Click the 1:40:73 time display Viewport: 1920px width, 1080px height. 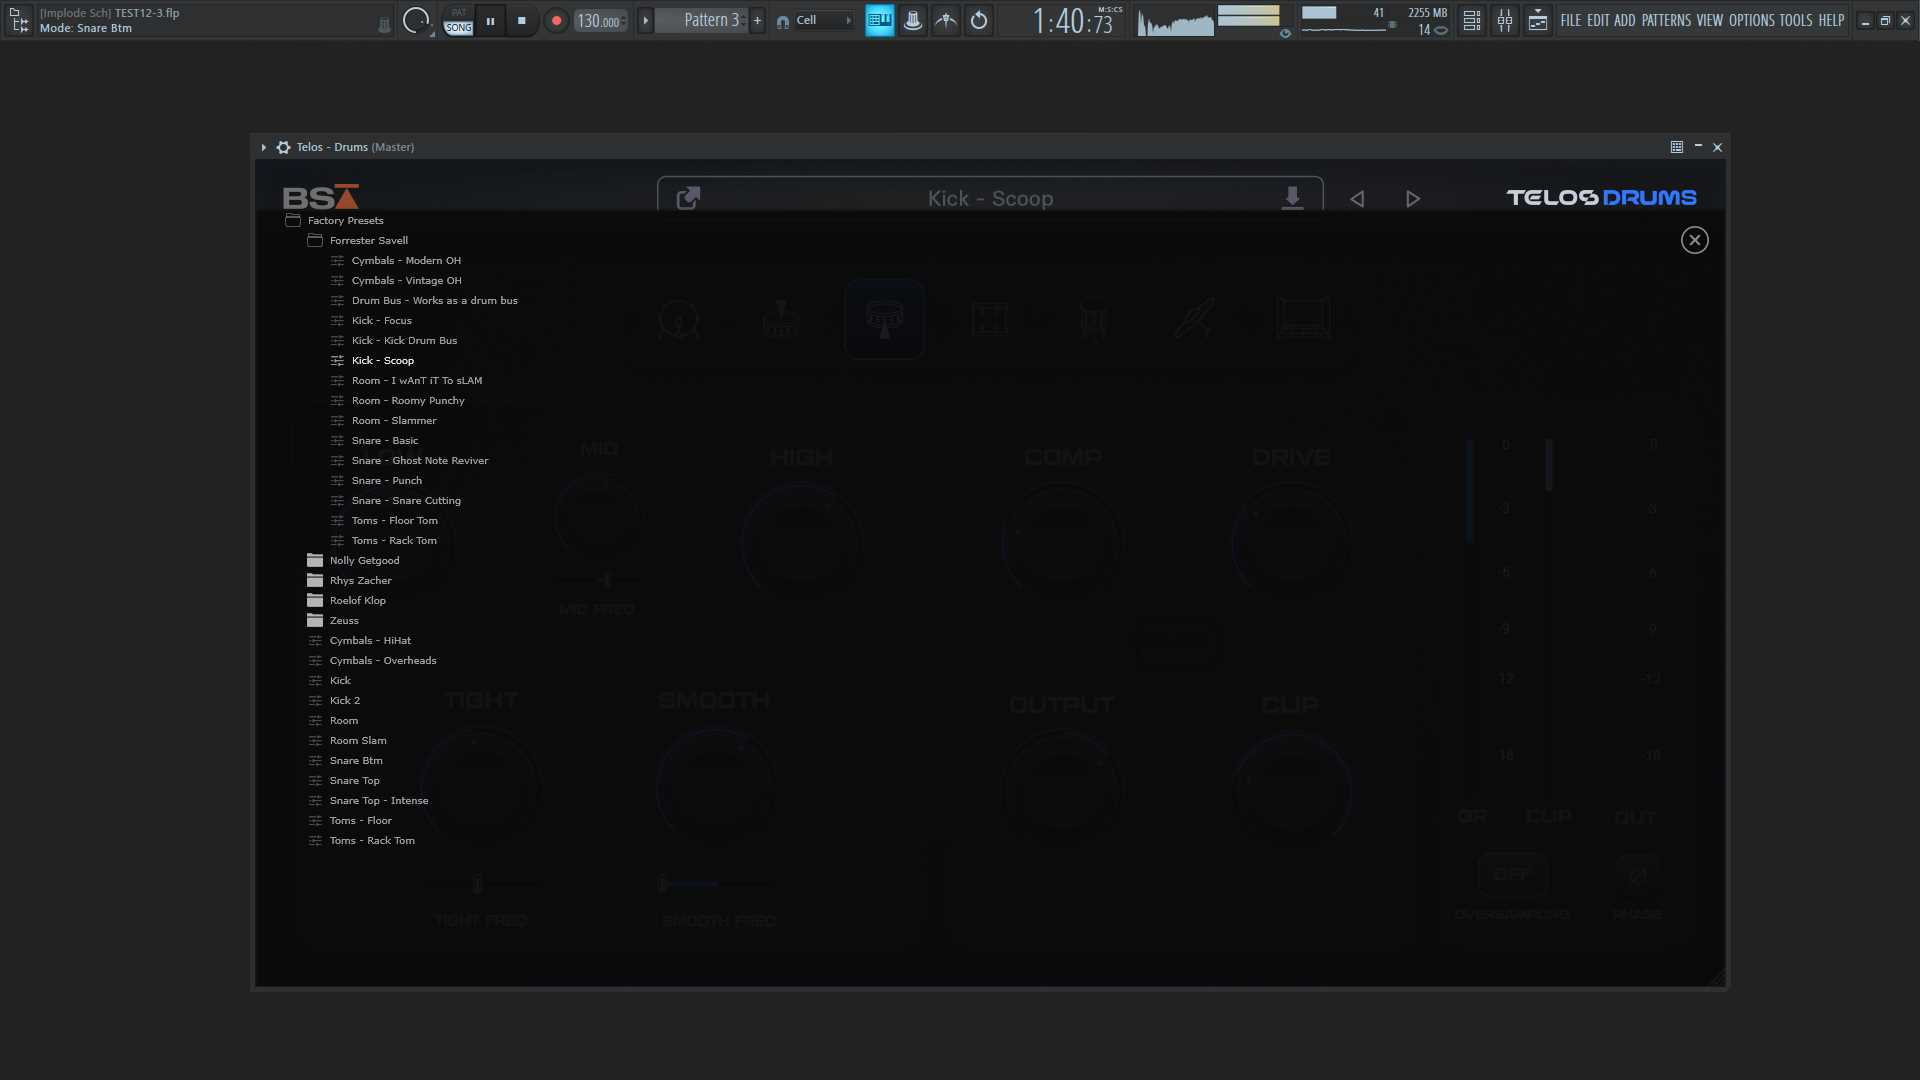(x=1073, y=21)
